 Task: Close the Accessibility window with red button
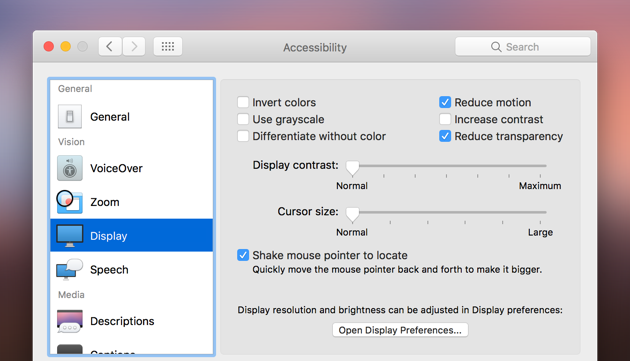tap(49, 47)
